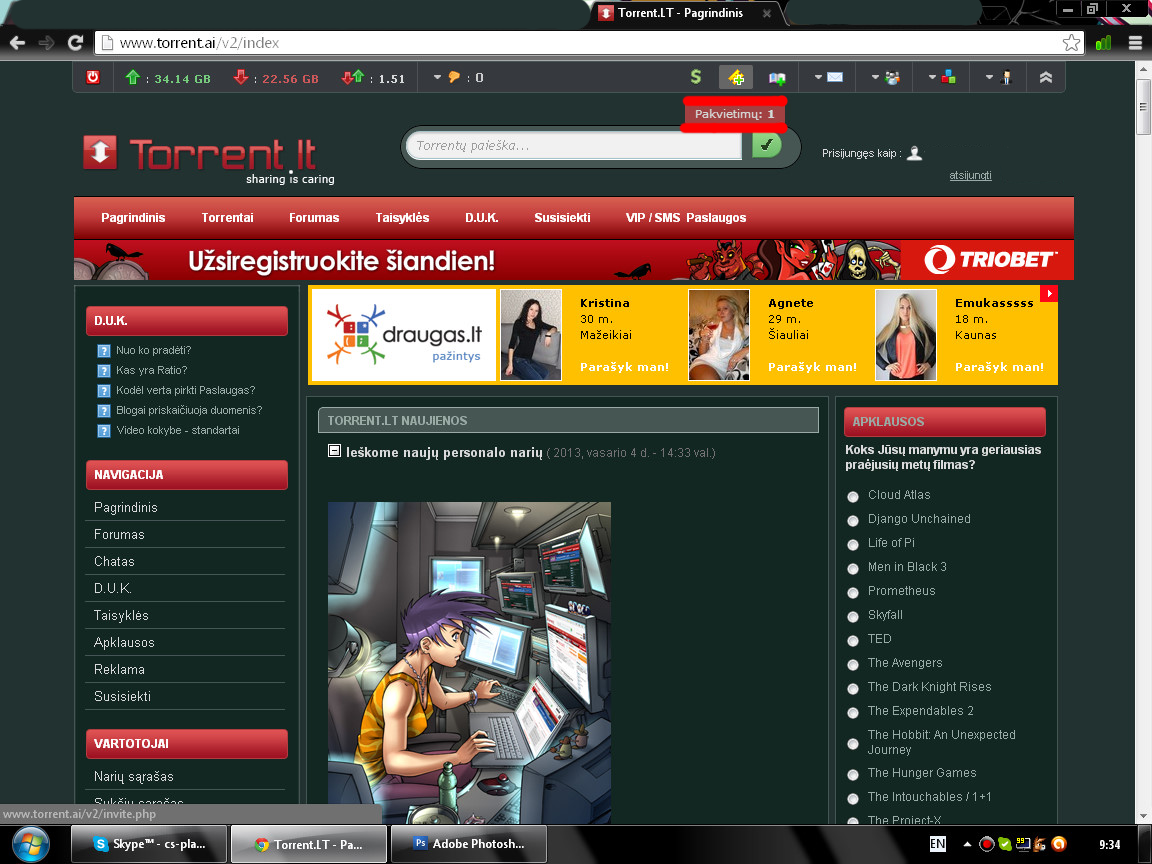
Task: Click the invite icon with plus sign
Action: pyautogui.click(x=736, y=77)
